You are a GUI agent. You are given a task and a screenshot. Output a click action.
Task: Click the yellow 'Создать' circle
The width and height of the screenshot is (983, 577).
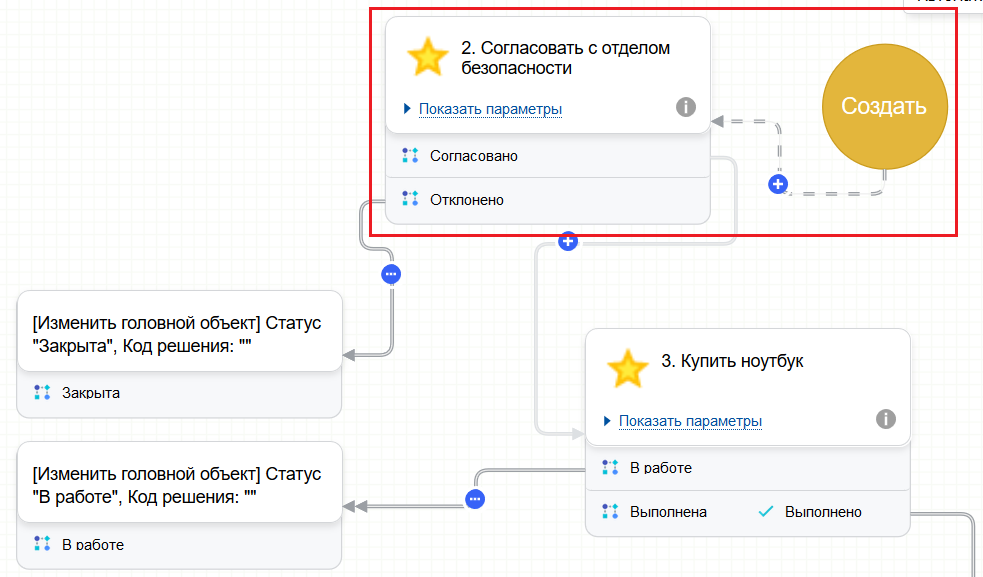(x=883, y=107)
